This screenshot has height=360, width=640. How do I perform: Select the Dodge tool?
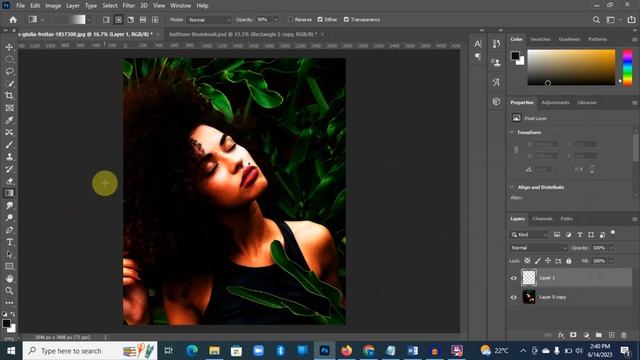[9, 218]
